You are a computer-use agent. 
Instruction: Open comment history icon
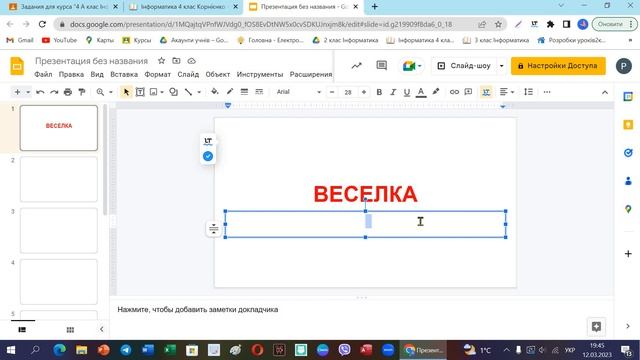click(x=382, y=65)
